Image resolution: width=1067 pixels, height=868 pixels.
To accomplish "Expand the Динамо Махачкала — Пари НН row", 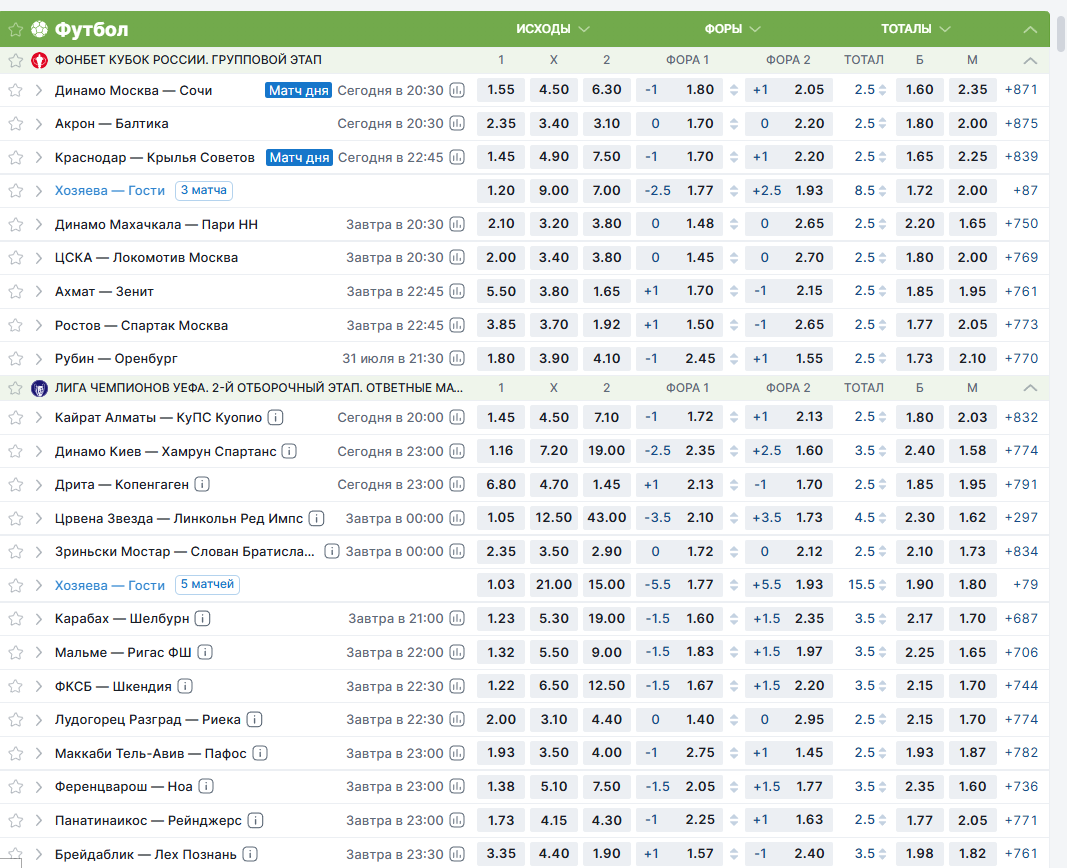I will [x=39, y=224].
